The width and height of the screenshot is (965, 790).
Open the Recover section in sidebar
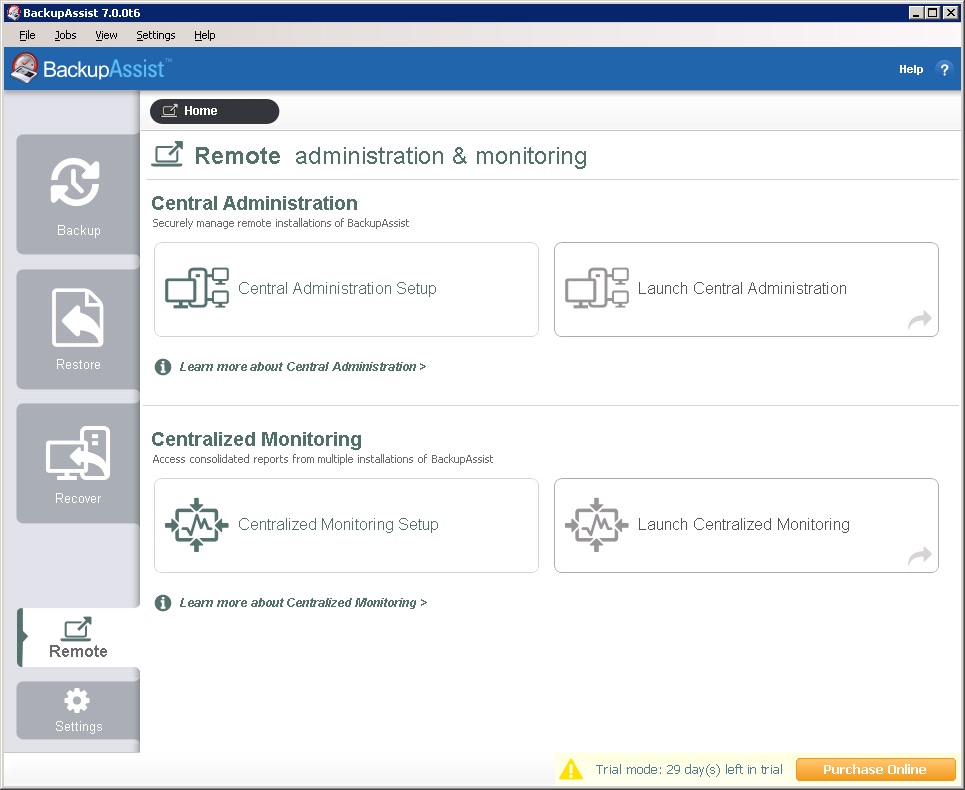[78, 464]
